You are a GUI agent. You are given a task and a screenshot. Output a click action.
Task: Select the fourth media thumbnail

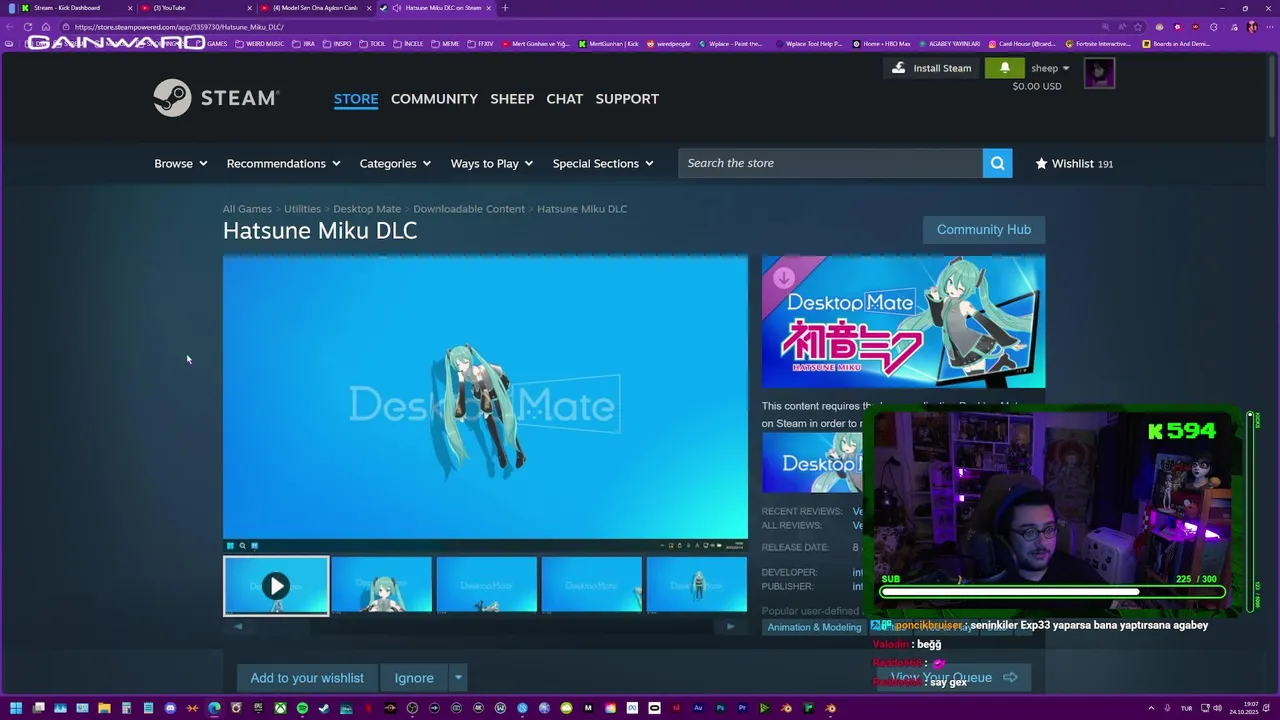[592, 585]
